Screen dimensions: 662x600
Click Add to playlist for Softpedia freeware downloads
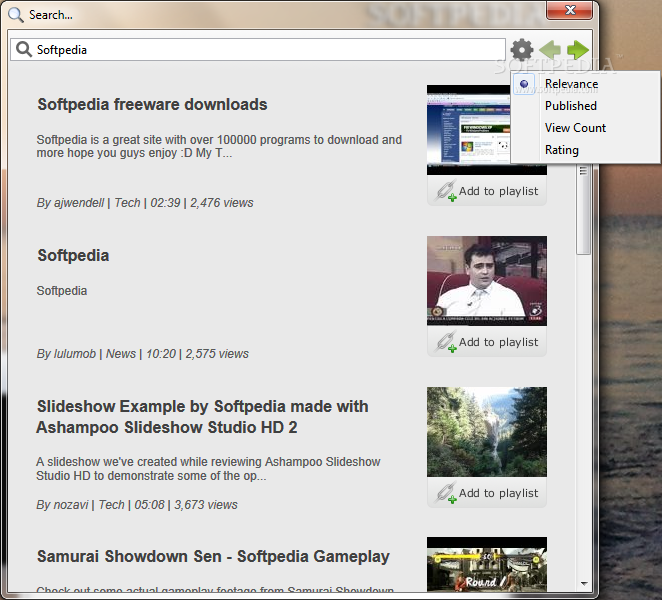tap(487, 191)
